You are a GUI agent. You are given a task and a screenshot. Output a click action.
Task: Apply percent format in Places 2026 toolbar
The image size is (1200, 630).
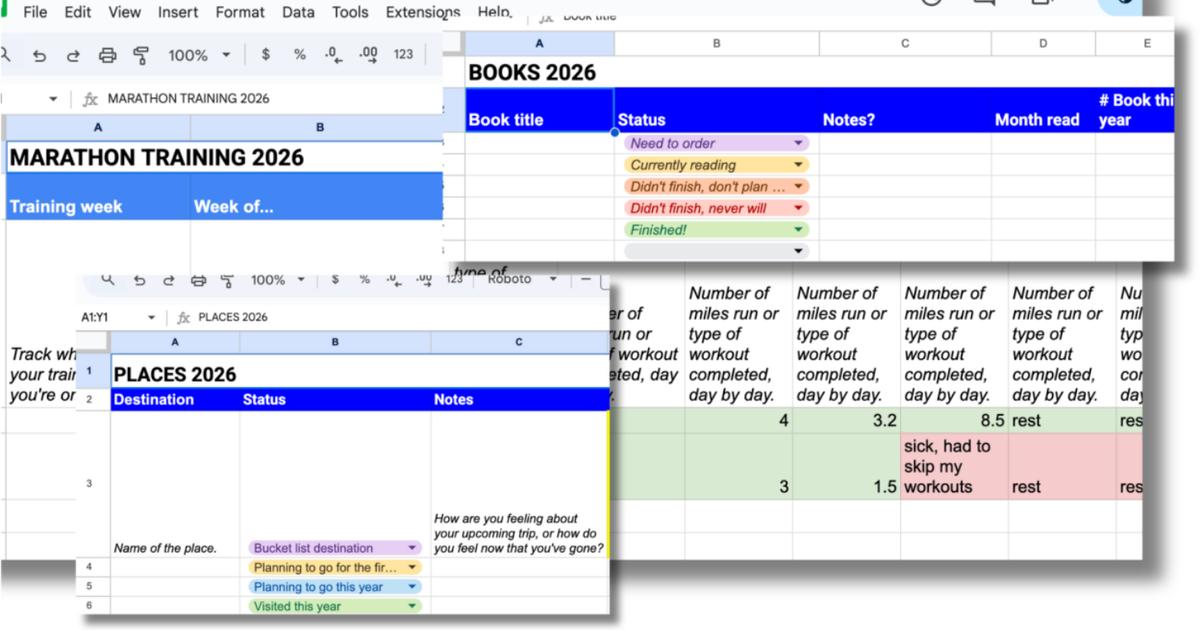tap(364, 280)
